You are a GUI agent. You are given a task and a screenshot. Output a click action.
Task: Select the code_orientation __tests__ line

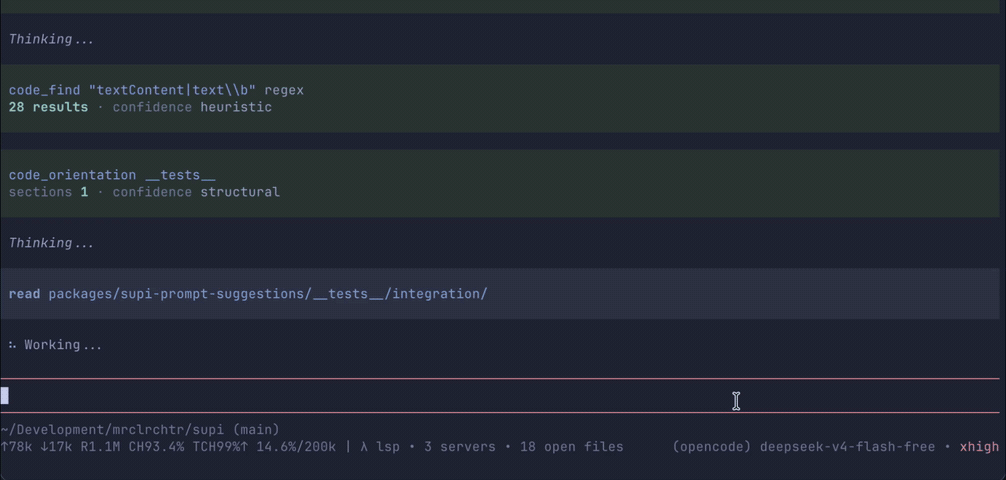[112, 175]
